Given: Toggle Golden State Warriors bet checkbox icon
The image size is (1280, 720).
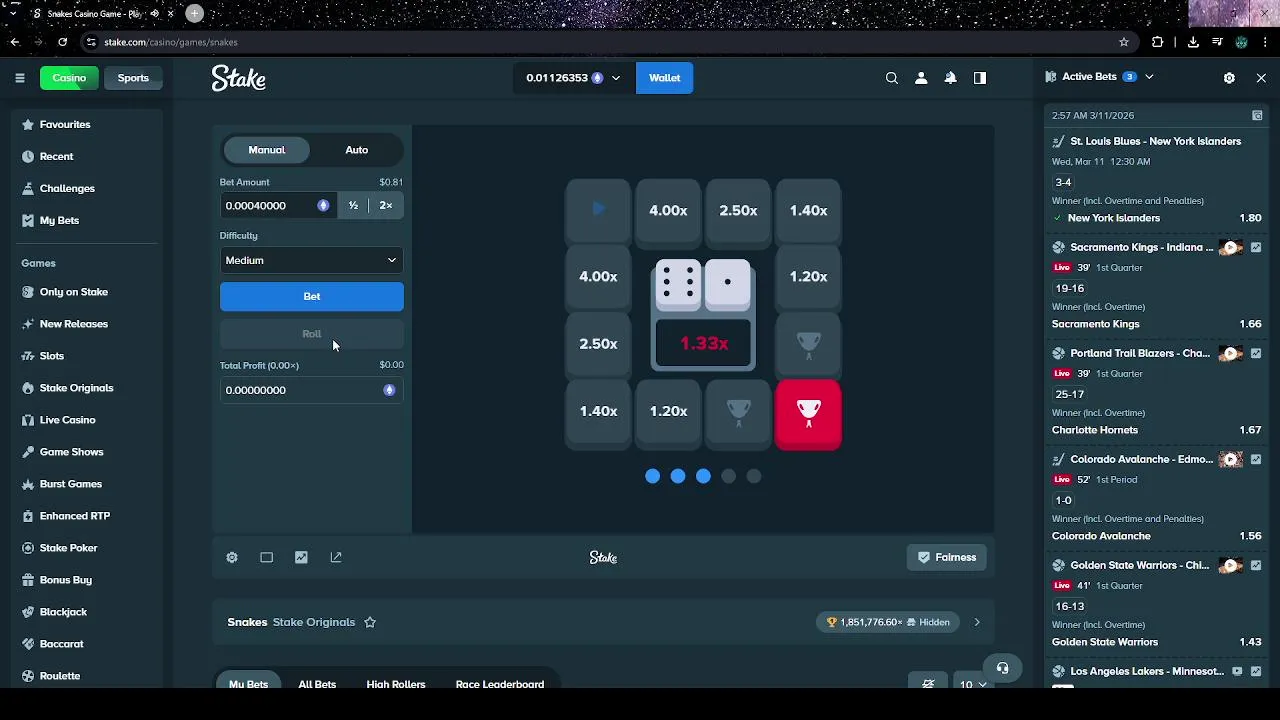Looking at the screenshot, I should coord(1257,565).
